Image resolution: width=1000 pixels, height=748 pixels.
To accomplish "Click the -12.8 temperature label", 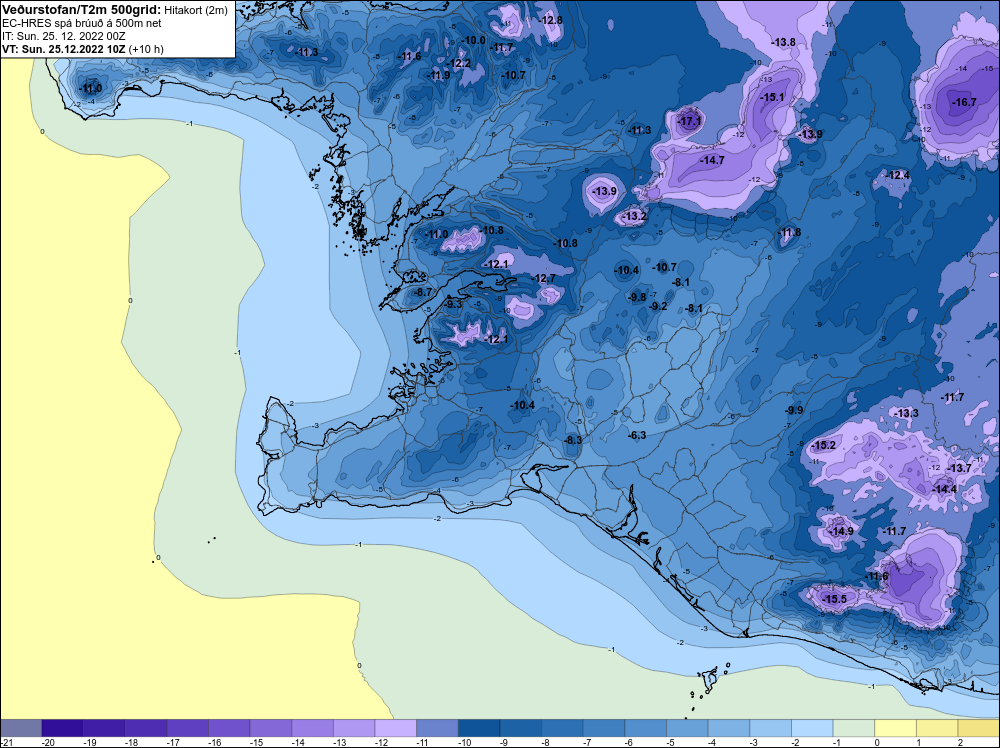I will click(x=550, y=20).
